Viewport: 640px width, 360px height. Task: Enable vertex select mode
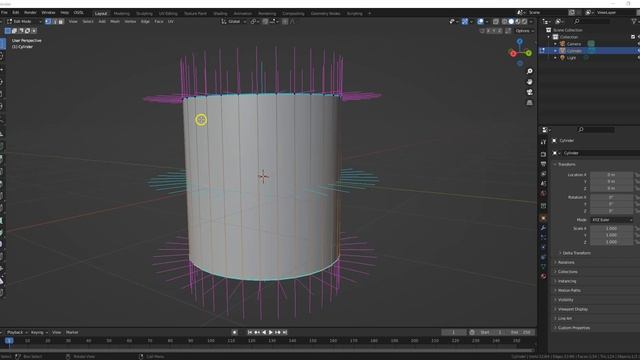tap(48, 21)
